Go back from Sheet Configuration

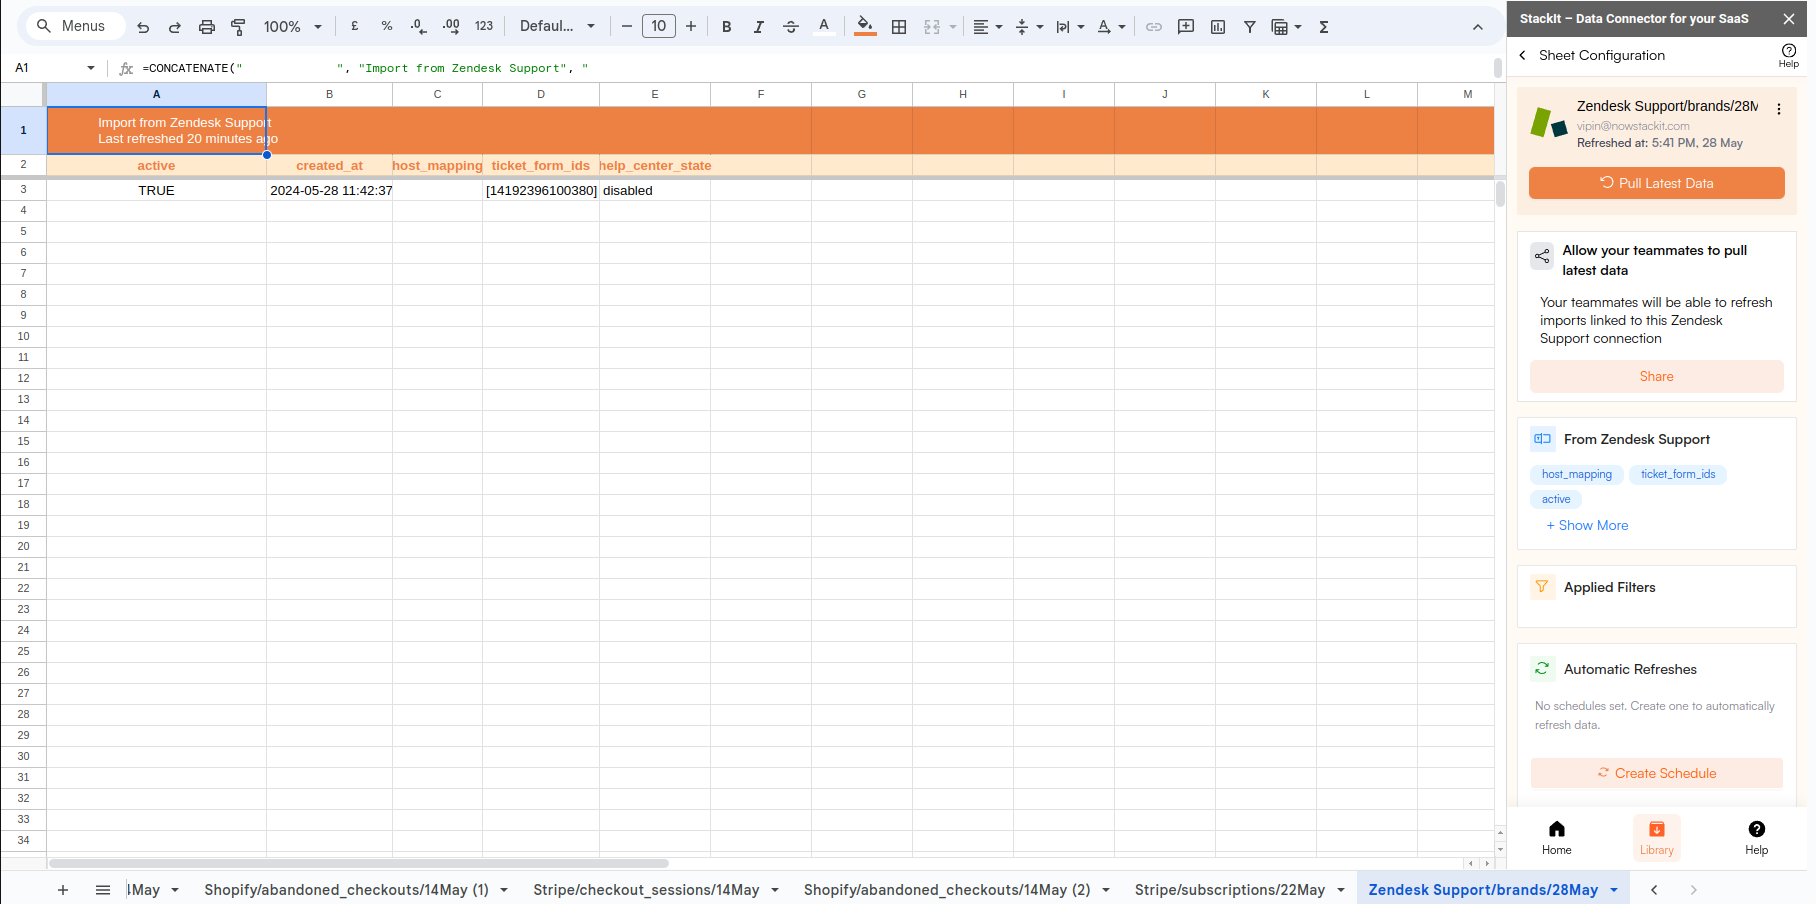(x=1522, y=56)
